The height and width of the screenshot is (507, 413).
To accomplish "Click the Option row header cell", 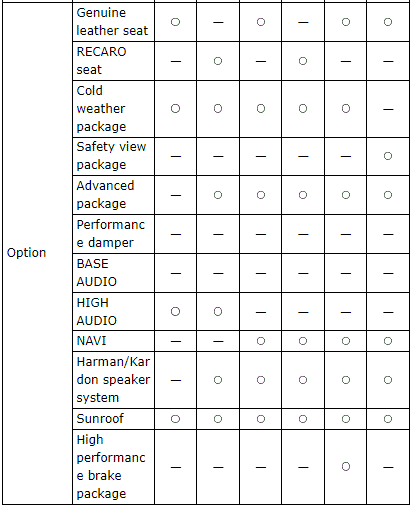I will coord(37,253).
